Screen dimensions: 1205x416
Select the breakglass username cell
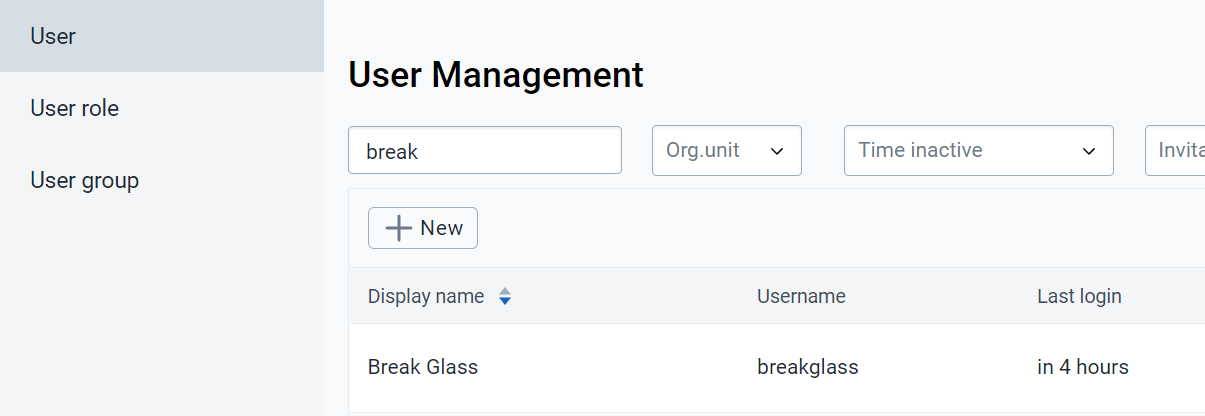808,367
